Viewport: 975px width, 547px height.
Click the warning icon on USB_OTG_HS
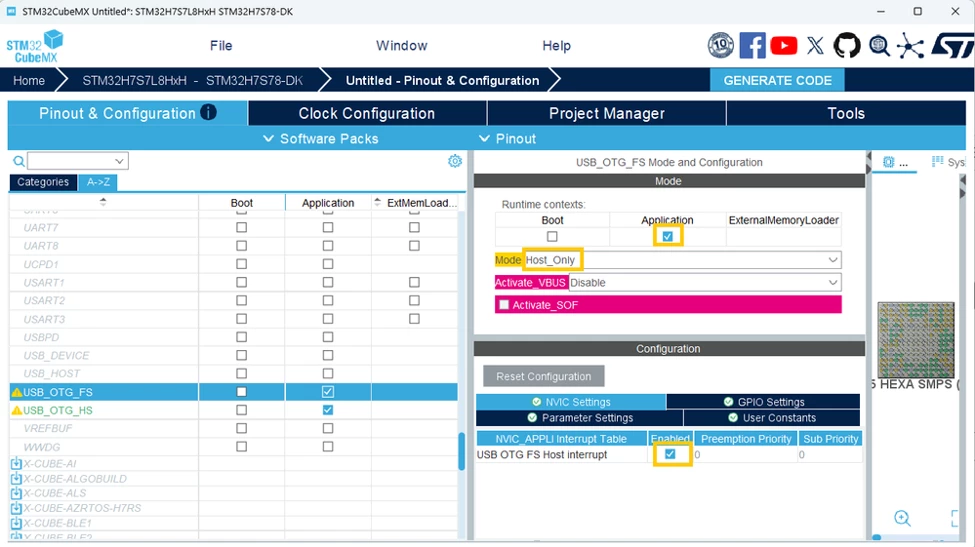tap(17, 410)
